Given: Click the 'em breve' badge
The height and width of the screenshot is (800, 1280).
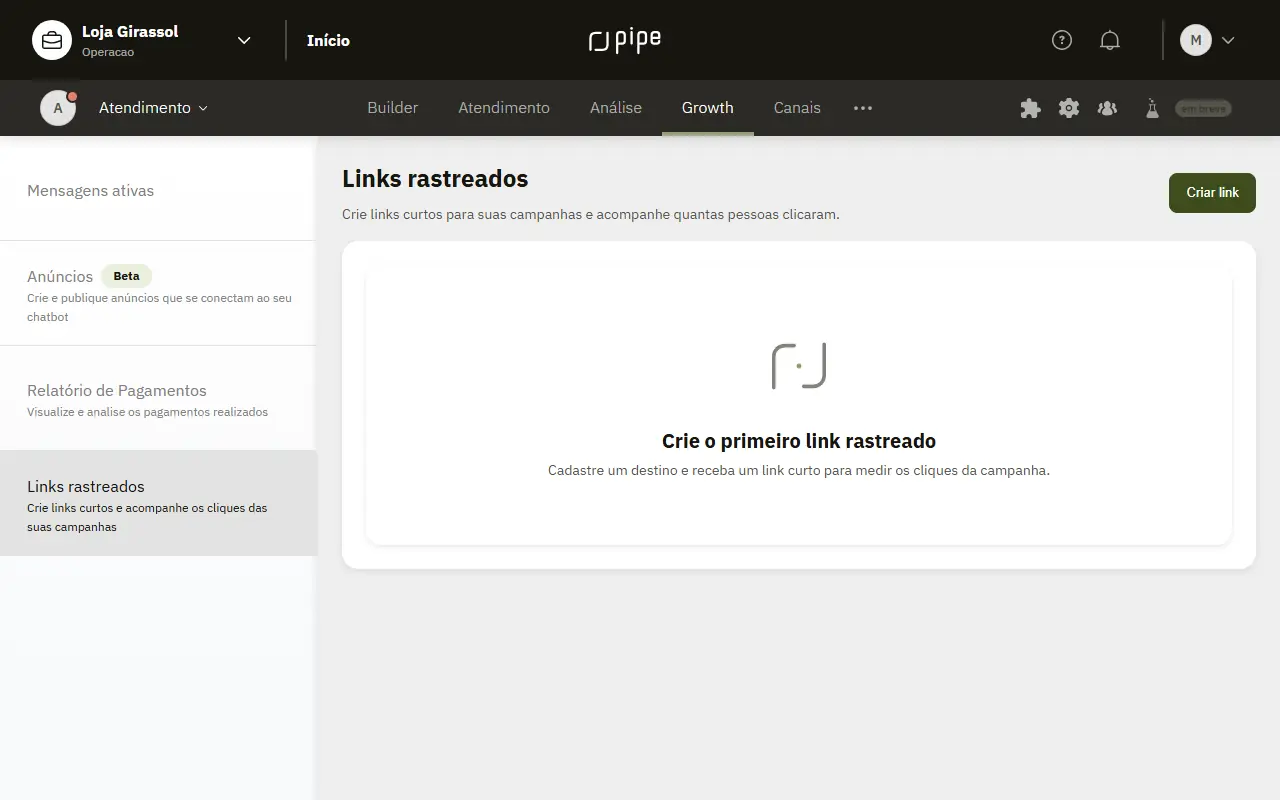Looking at the screenshot, I should [1203, 108].
